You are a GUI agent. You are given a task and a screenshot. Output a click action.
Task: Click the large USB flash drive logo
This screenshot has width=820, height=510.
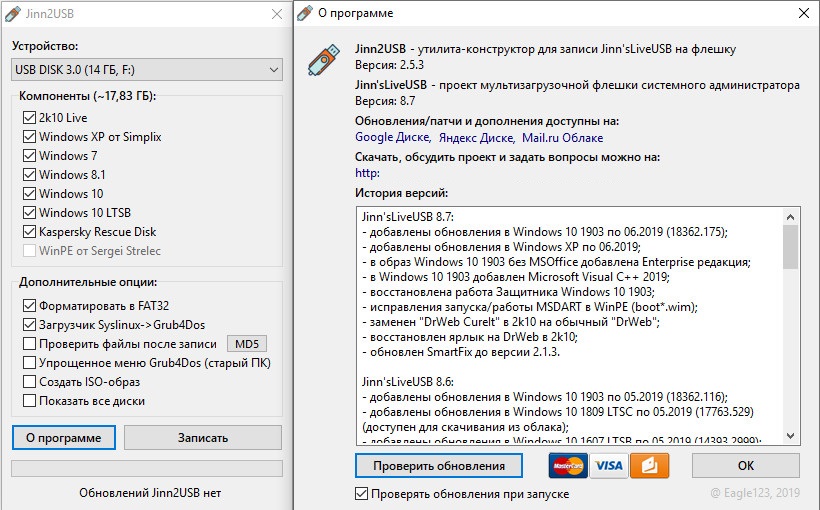pos(322,63)
